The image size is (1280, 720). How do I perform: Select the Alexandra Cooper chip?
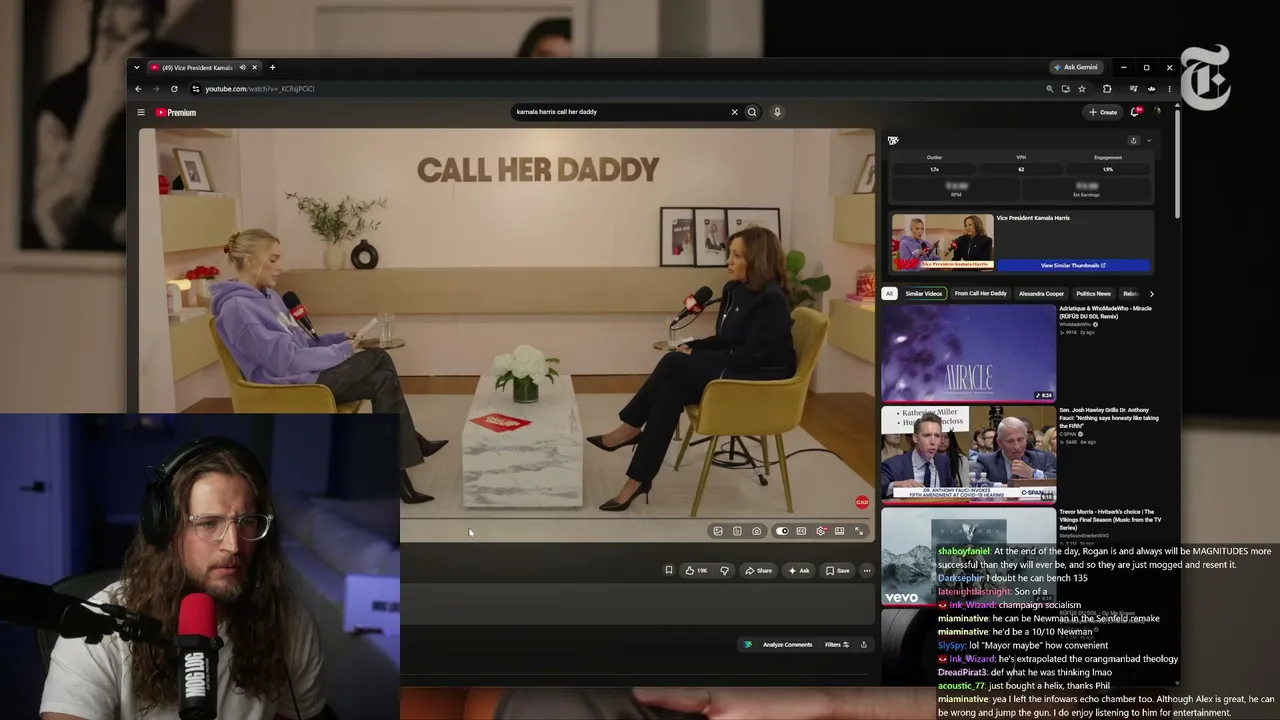pos(1041,294)
